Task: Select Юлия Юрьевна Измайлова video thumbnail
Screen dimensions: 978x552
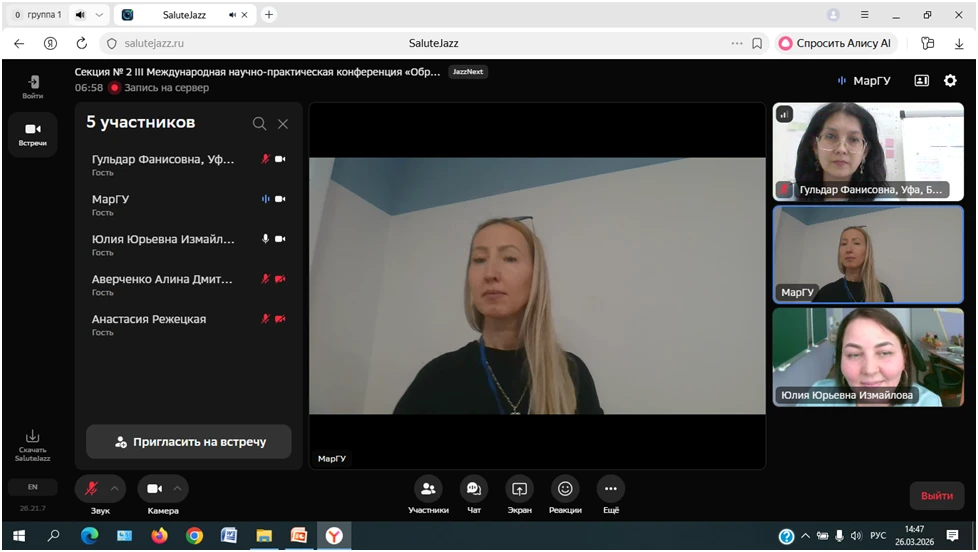Action: click(867, 357)
